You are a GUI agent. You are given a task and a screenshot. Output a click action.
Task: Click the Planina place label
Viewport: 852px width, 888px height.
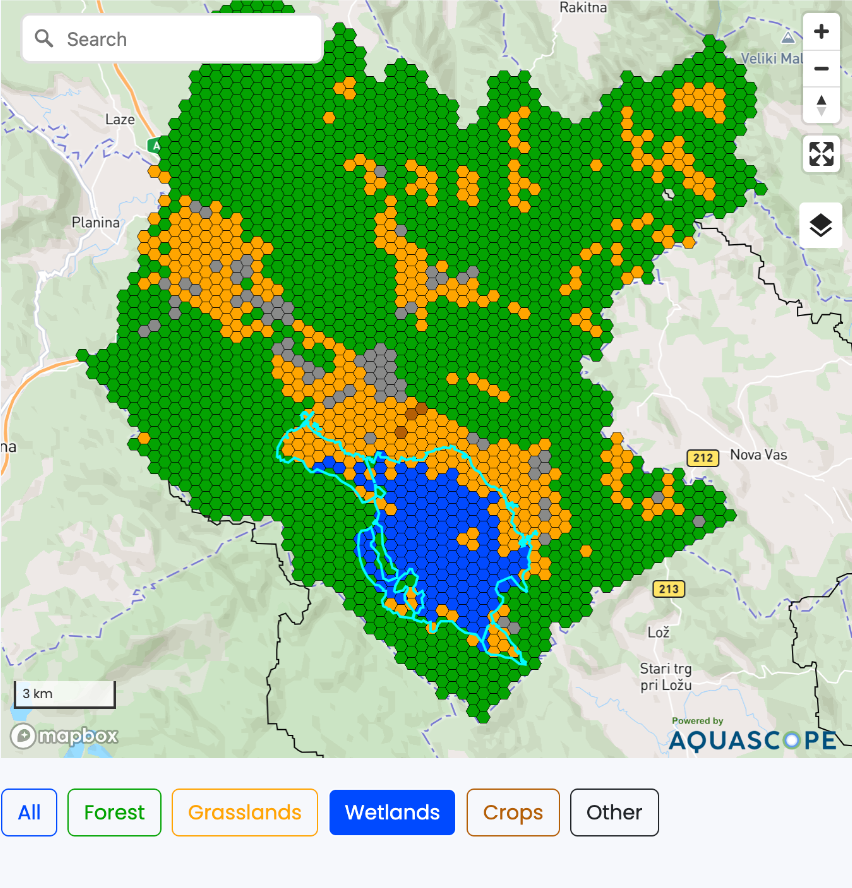[96, 223]
